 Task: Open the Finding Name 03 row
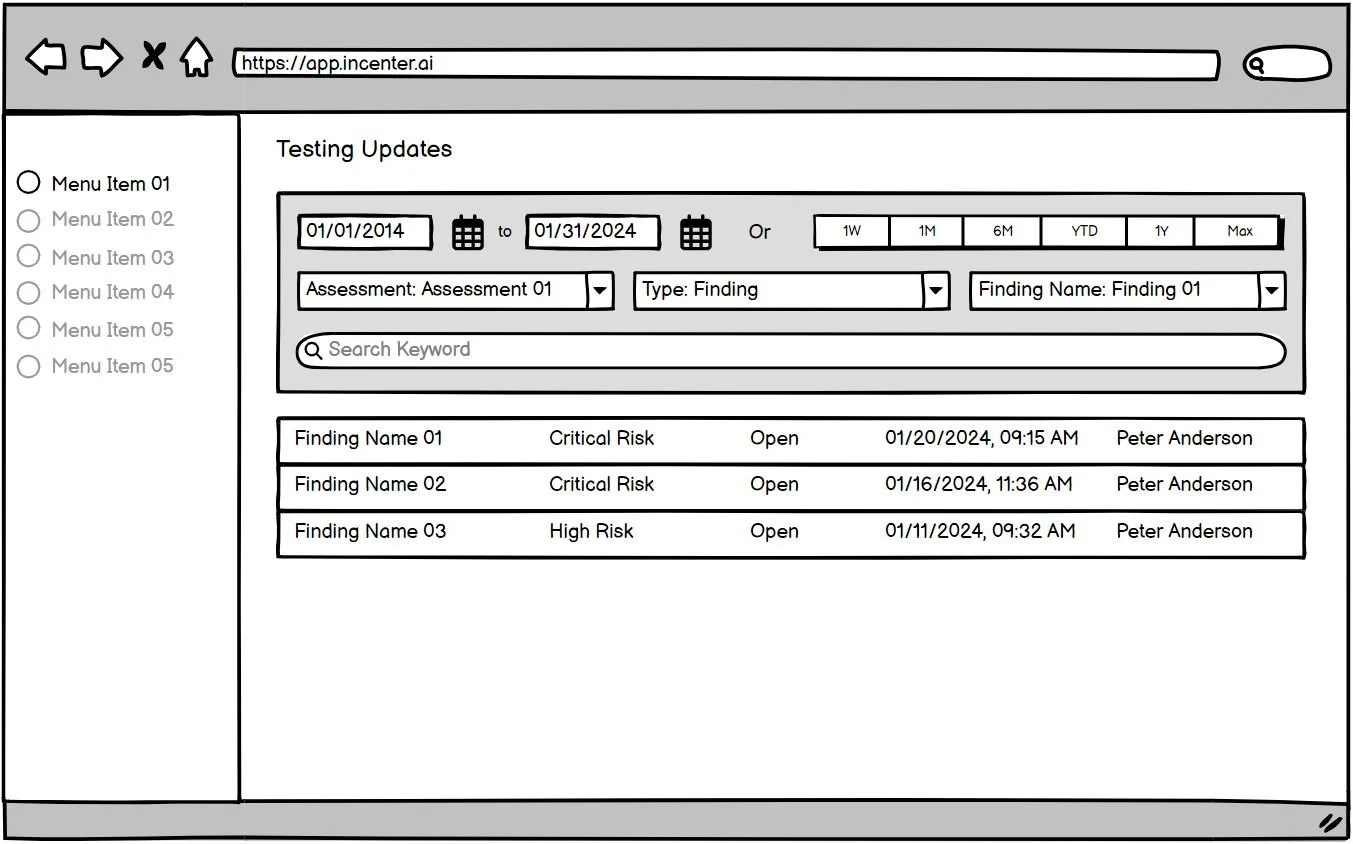pos(791,534)
